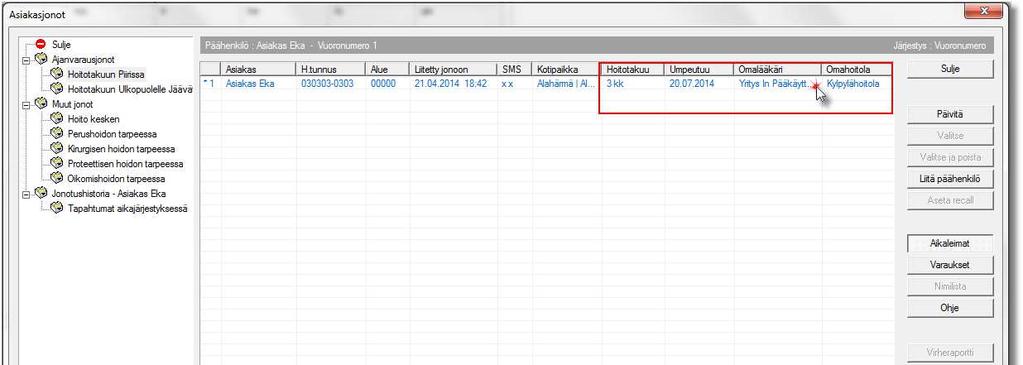
Task: Open Tapahtumat aikajärjestyksessä history
Action: [x=128, y=209]
